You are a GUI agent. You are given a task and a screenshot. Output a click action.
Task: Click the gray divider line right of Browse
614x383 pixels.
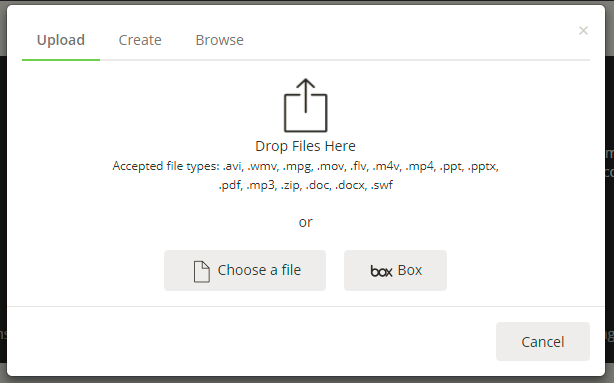[415, 60]
